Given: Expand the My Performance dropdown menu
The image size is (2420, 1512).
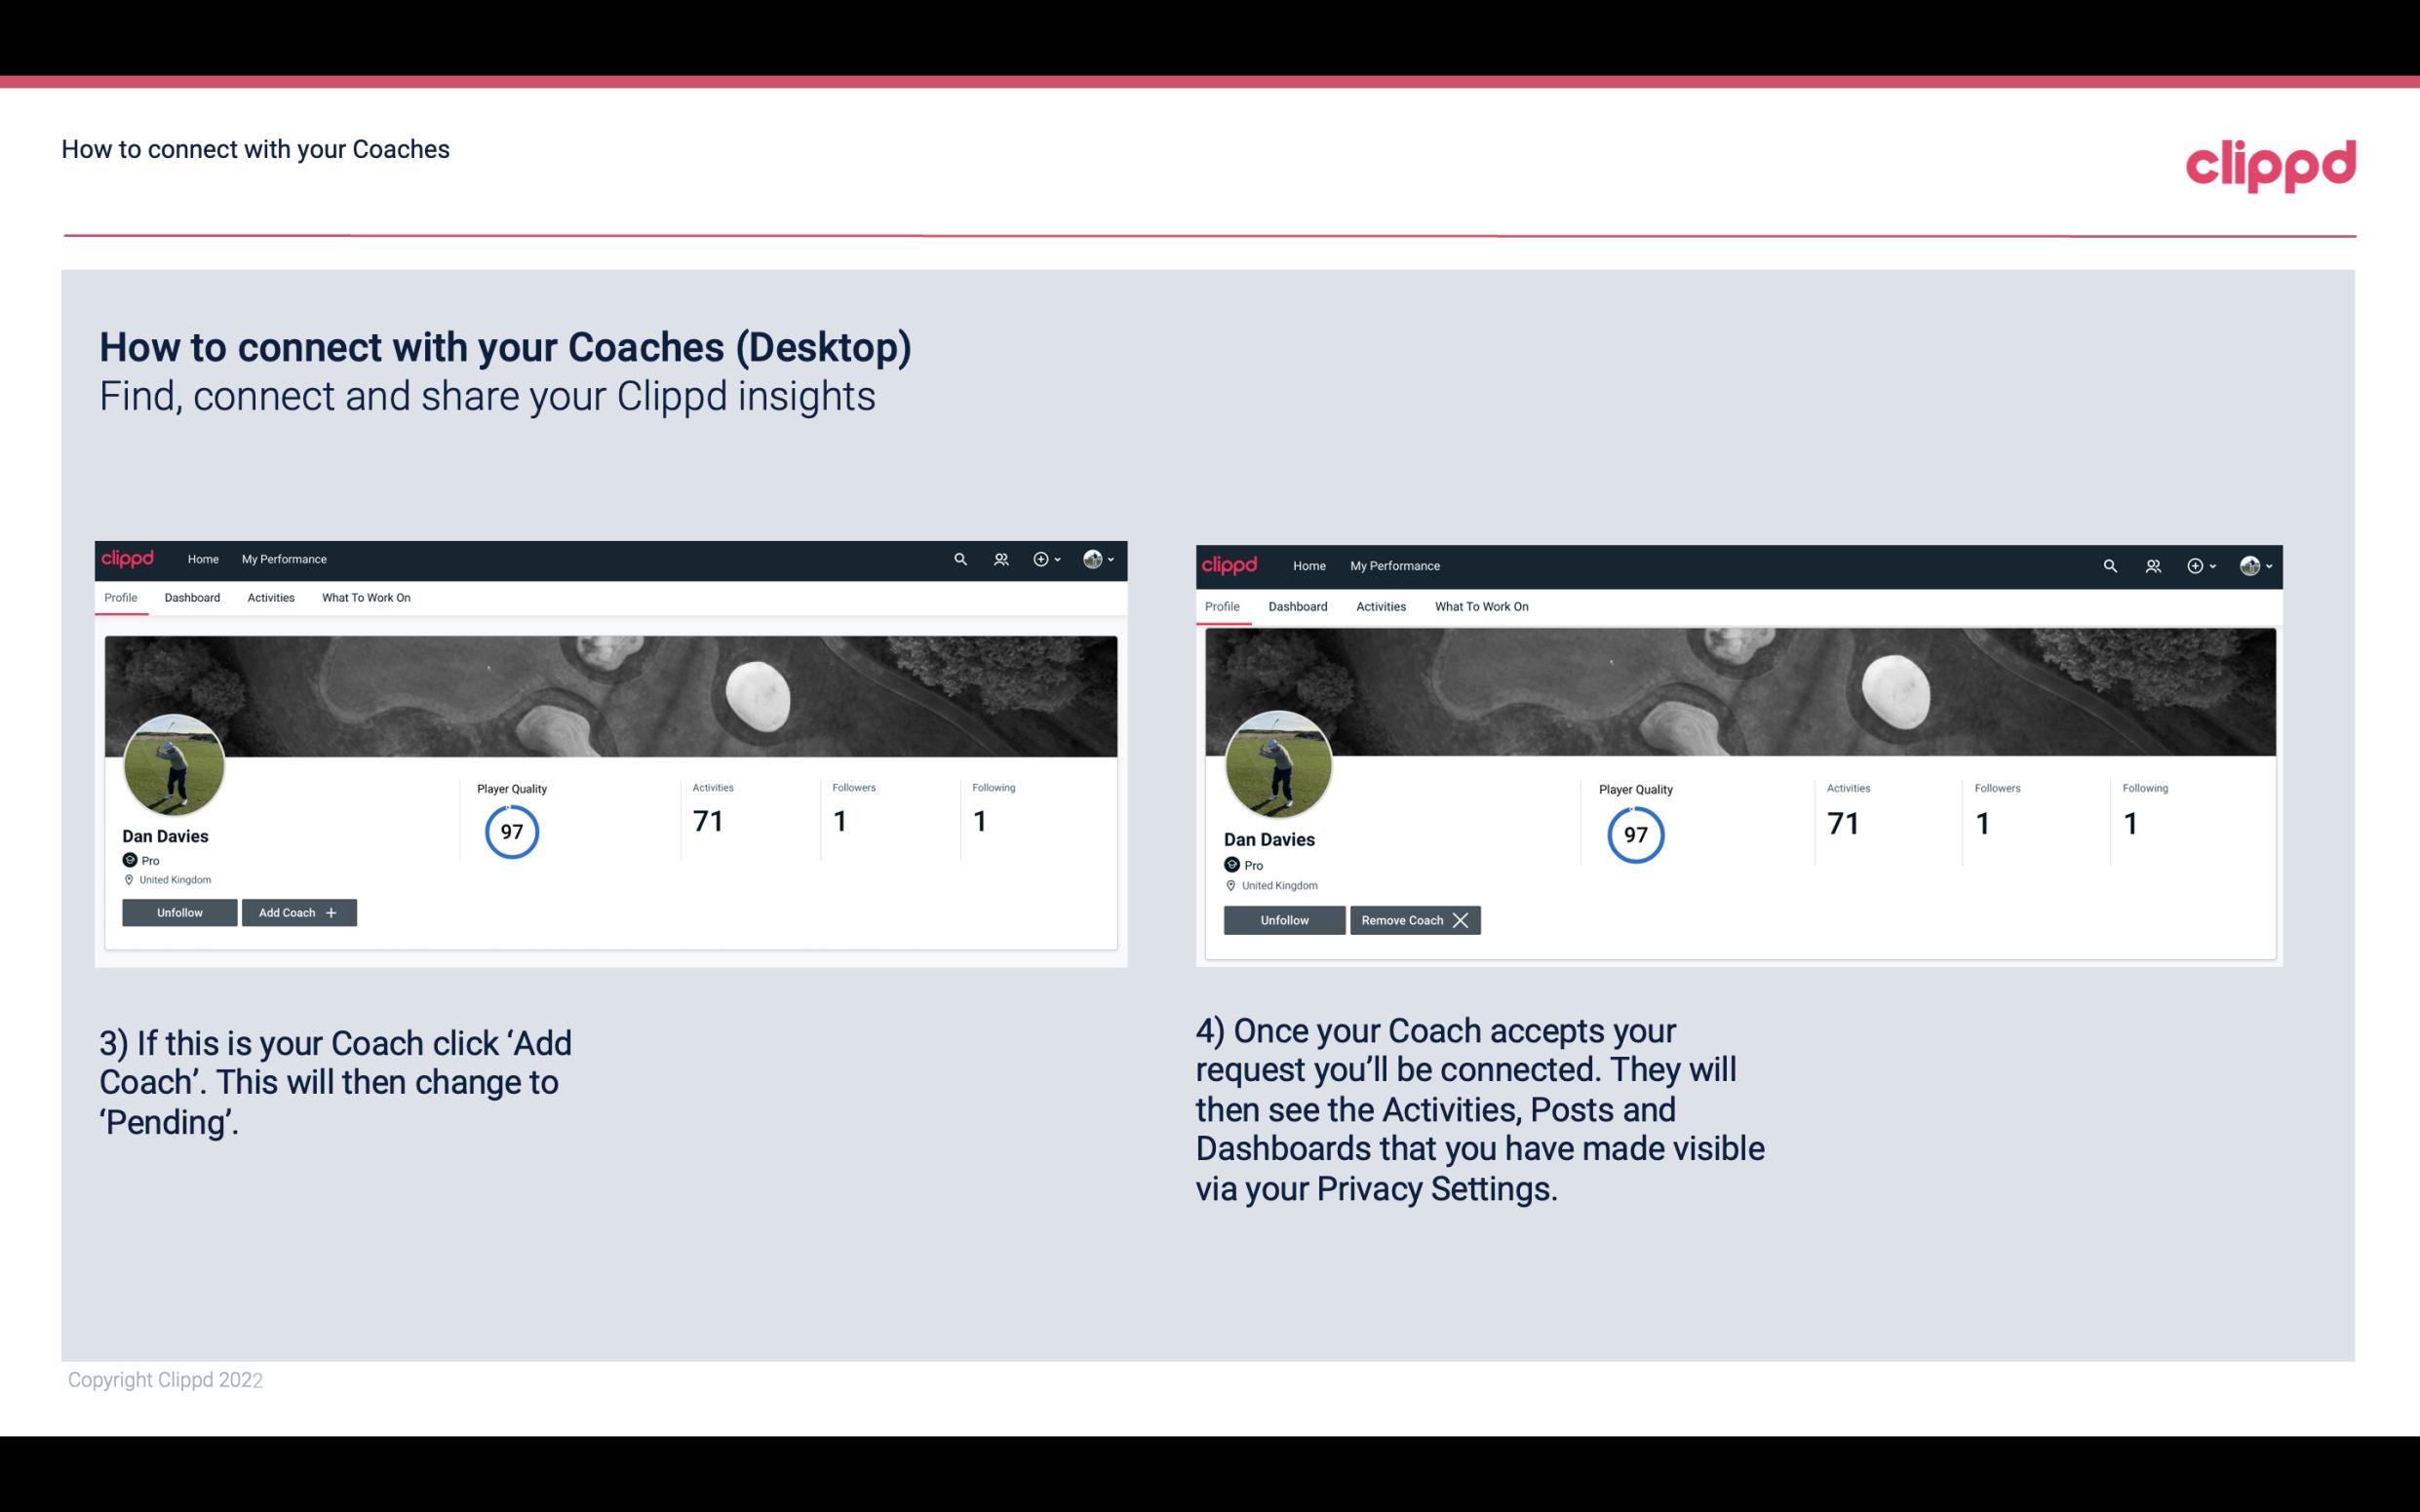Looking at the screenshot, I should pyautogui.click(x=284, y=560).
